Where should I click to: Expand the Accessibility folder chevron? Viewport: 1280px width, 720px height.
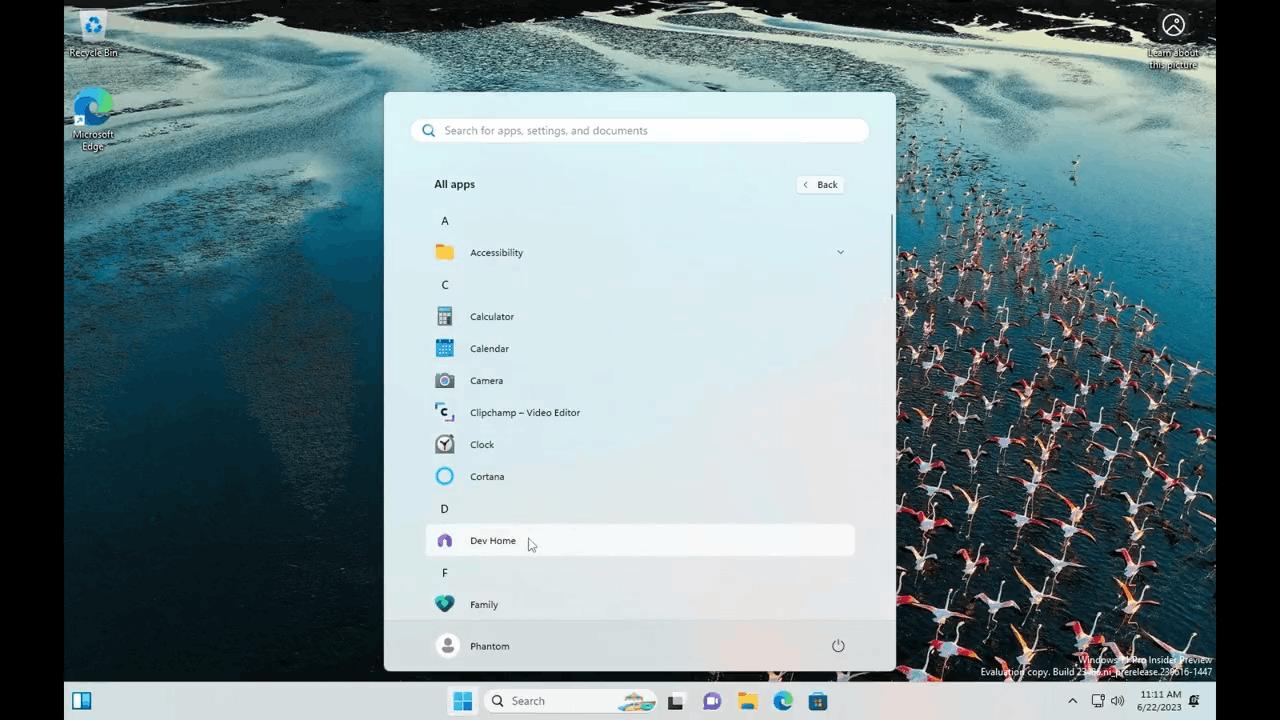[840, 252]
